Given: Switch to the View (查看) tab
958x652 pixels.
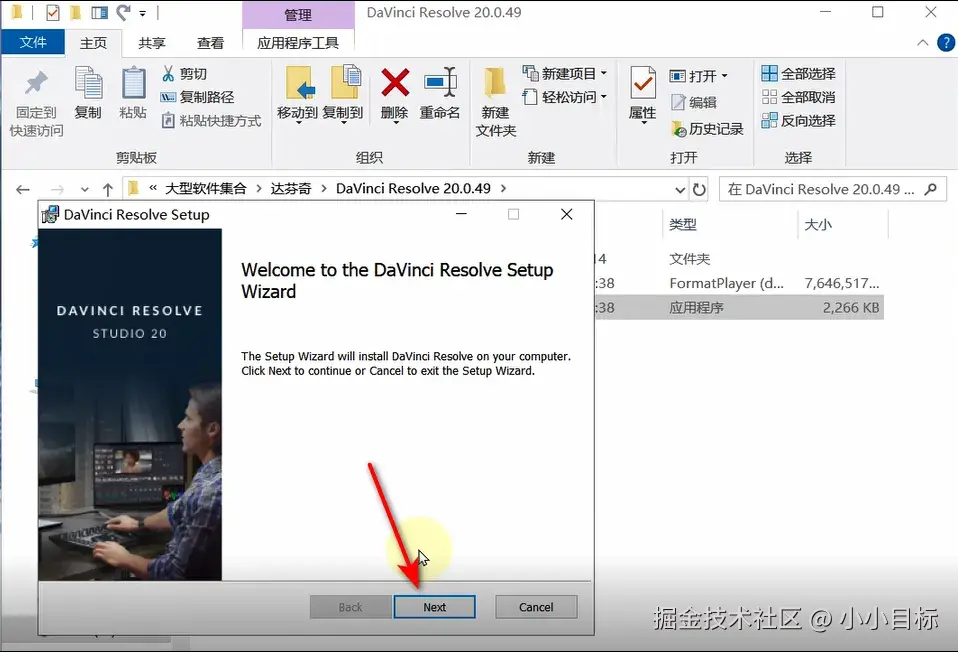Looking at the screenshot, I should click(210, 43).
